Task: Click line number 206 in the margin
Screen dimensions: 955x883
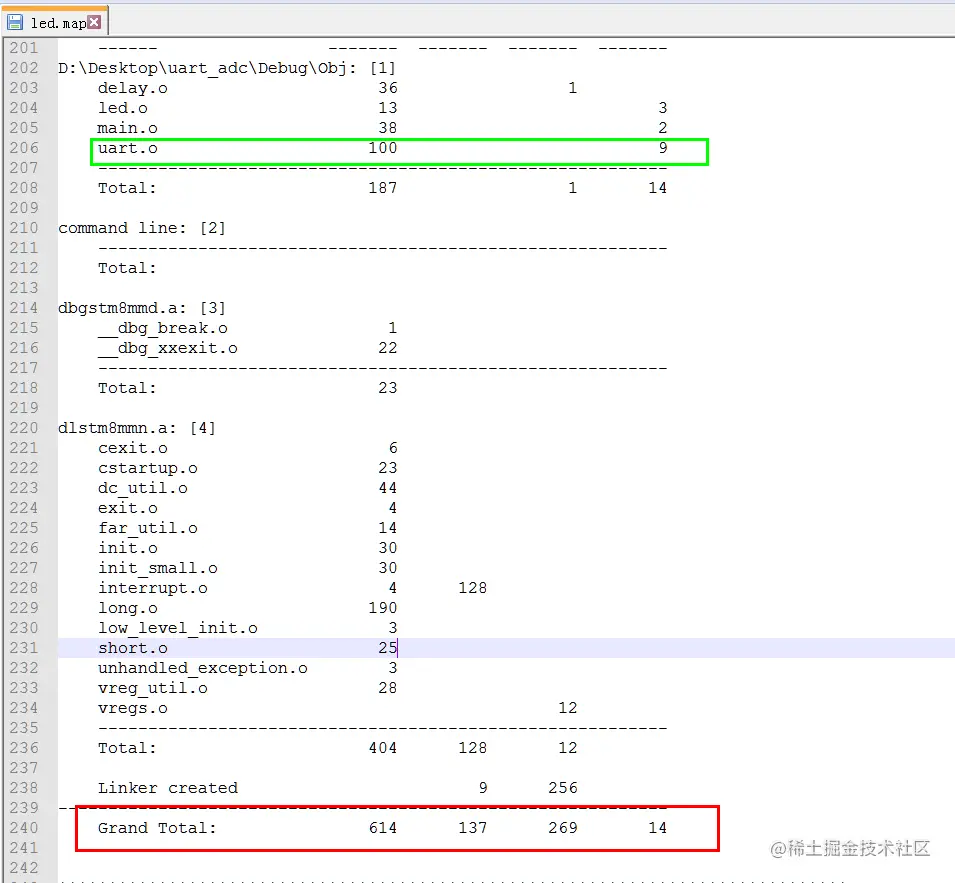Action: pos(24,147)
